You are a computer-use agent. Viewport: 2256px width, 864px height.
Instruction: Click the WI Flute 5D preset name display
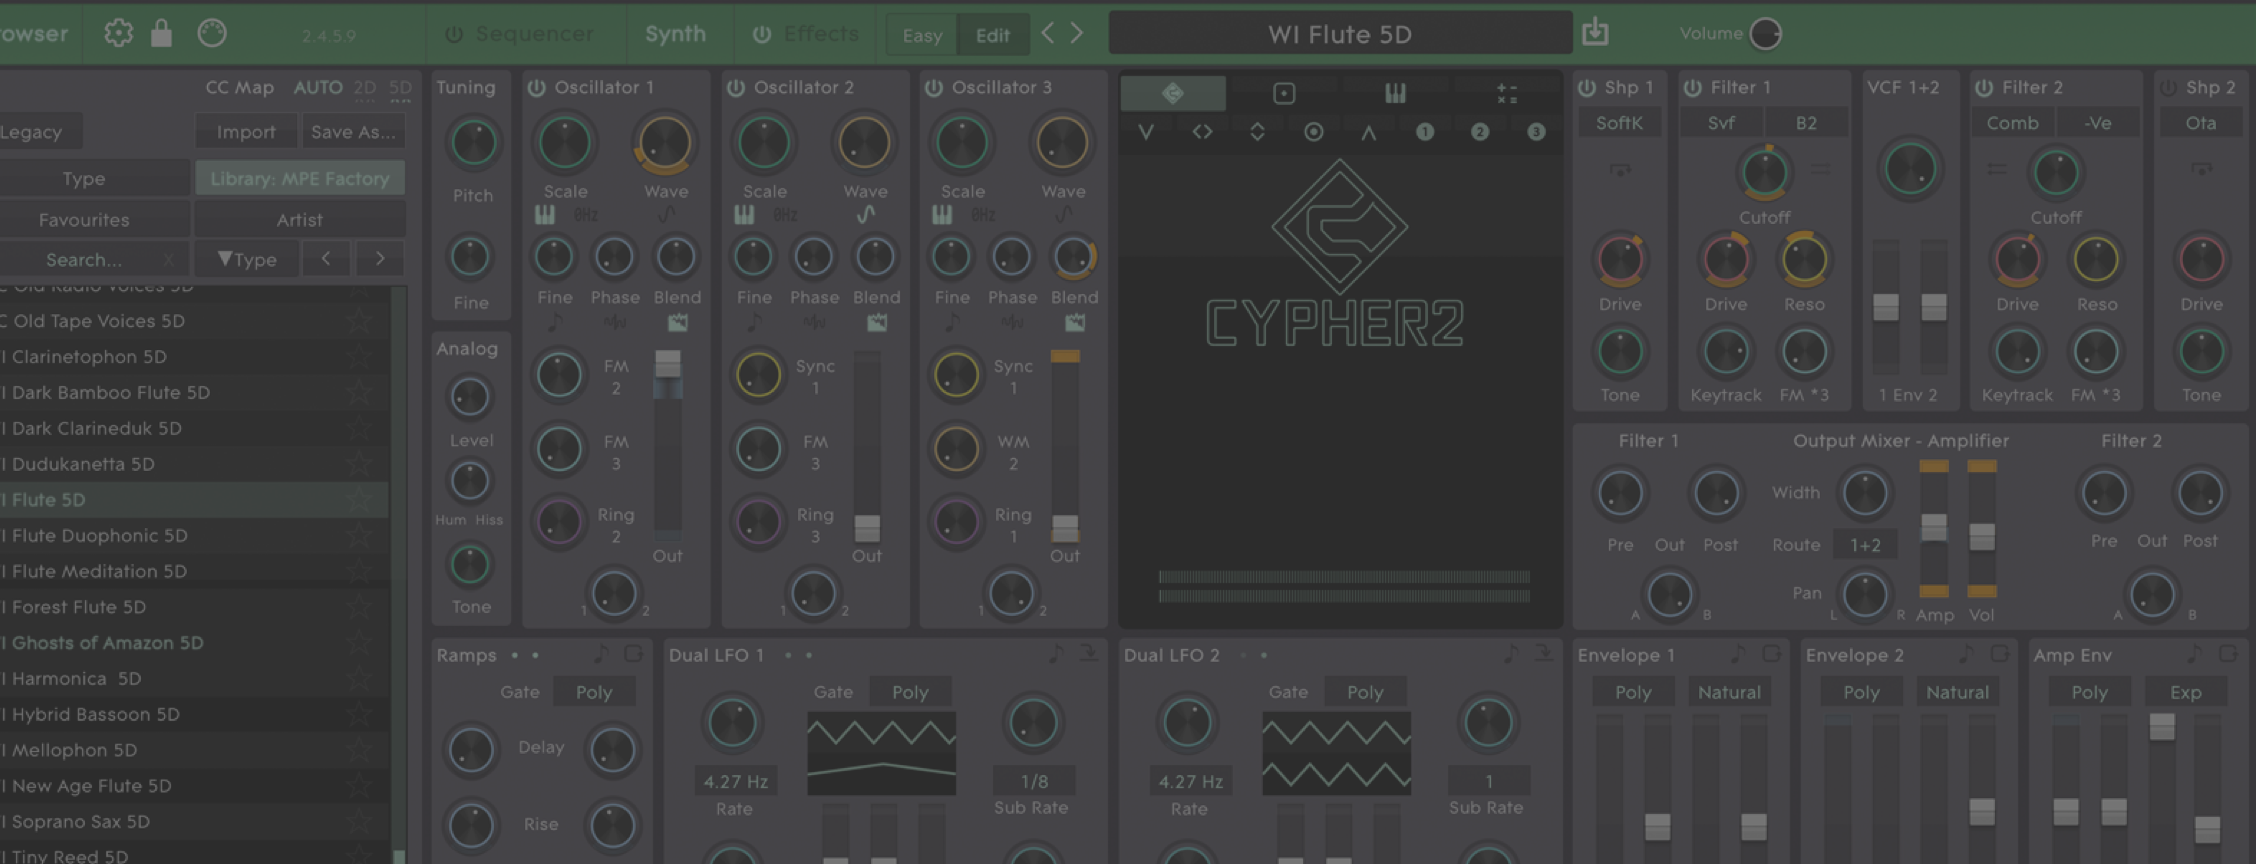pos(1340,34)
